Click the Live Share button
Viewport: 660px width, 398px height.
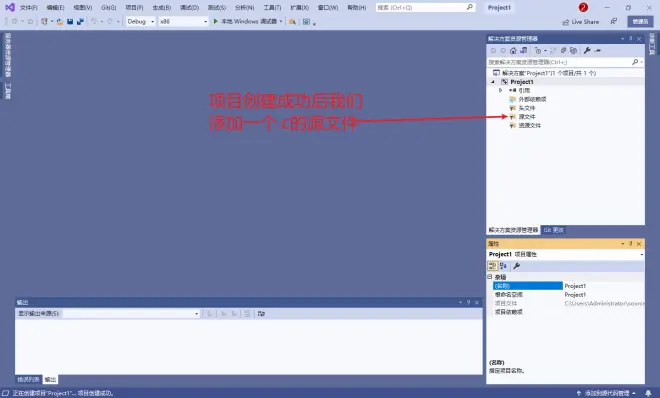(x=580, y=22)
